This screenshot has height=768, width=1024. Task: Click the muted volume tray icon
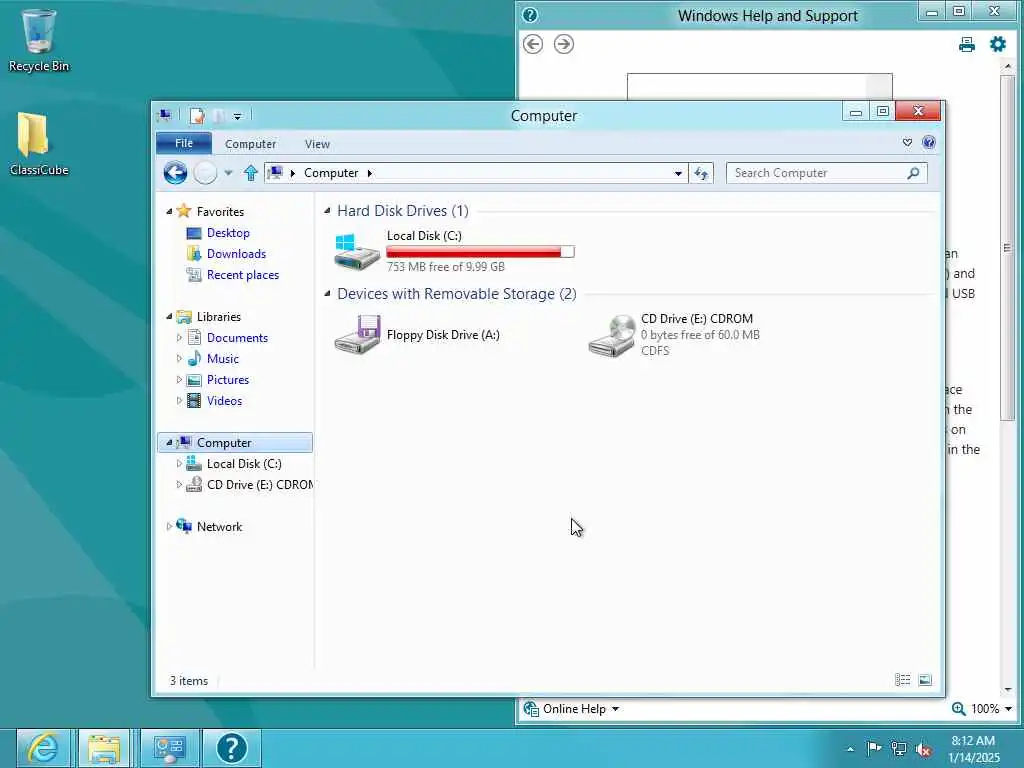pyautogui.click(x=923, y=749)
